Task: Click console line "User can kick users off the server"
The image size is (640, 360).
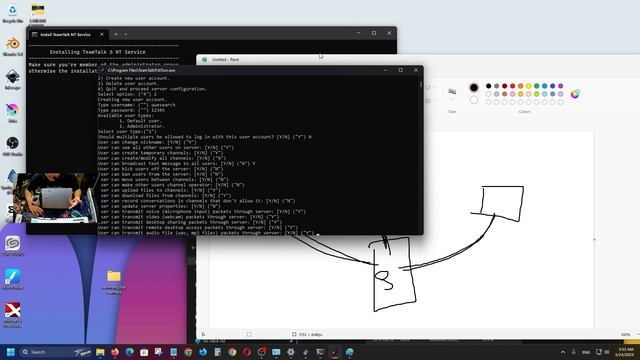Action: coord(160,169)
